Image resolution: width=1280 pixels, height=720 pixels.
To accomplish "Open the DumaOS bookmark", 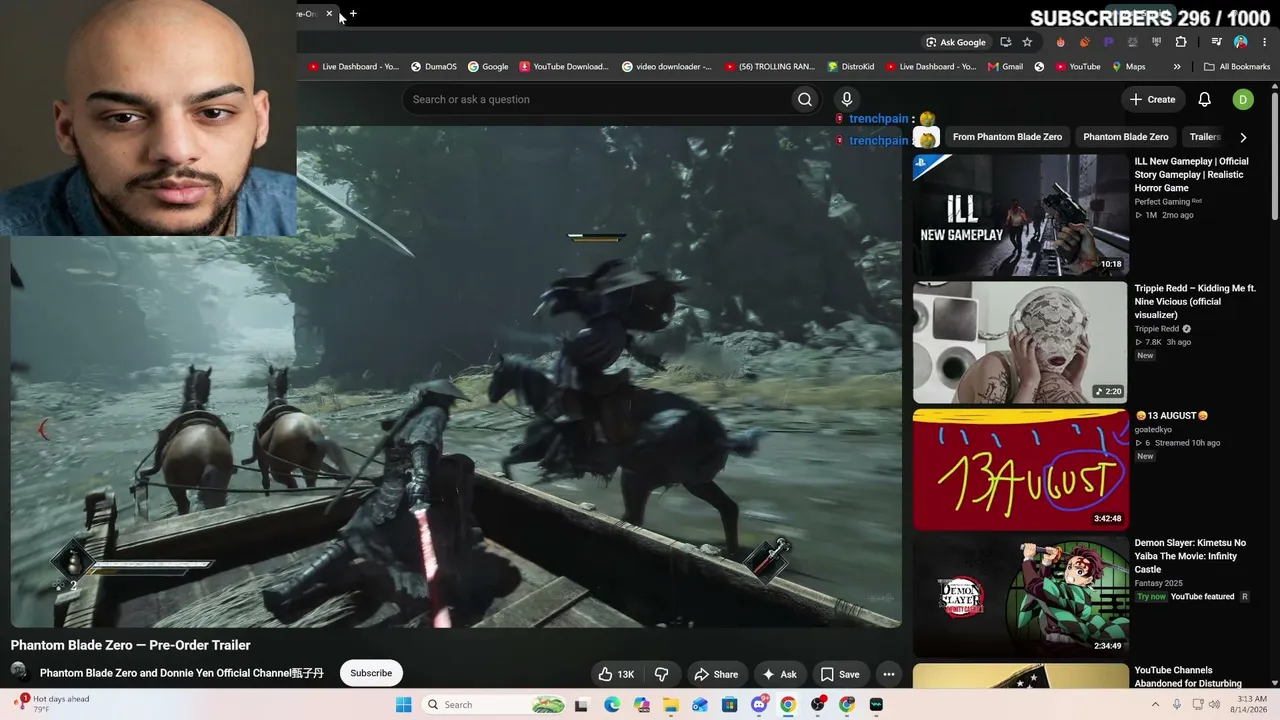I will point(433,67).
